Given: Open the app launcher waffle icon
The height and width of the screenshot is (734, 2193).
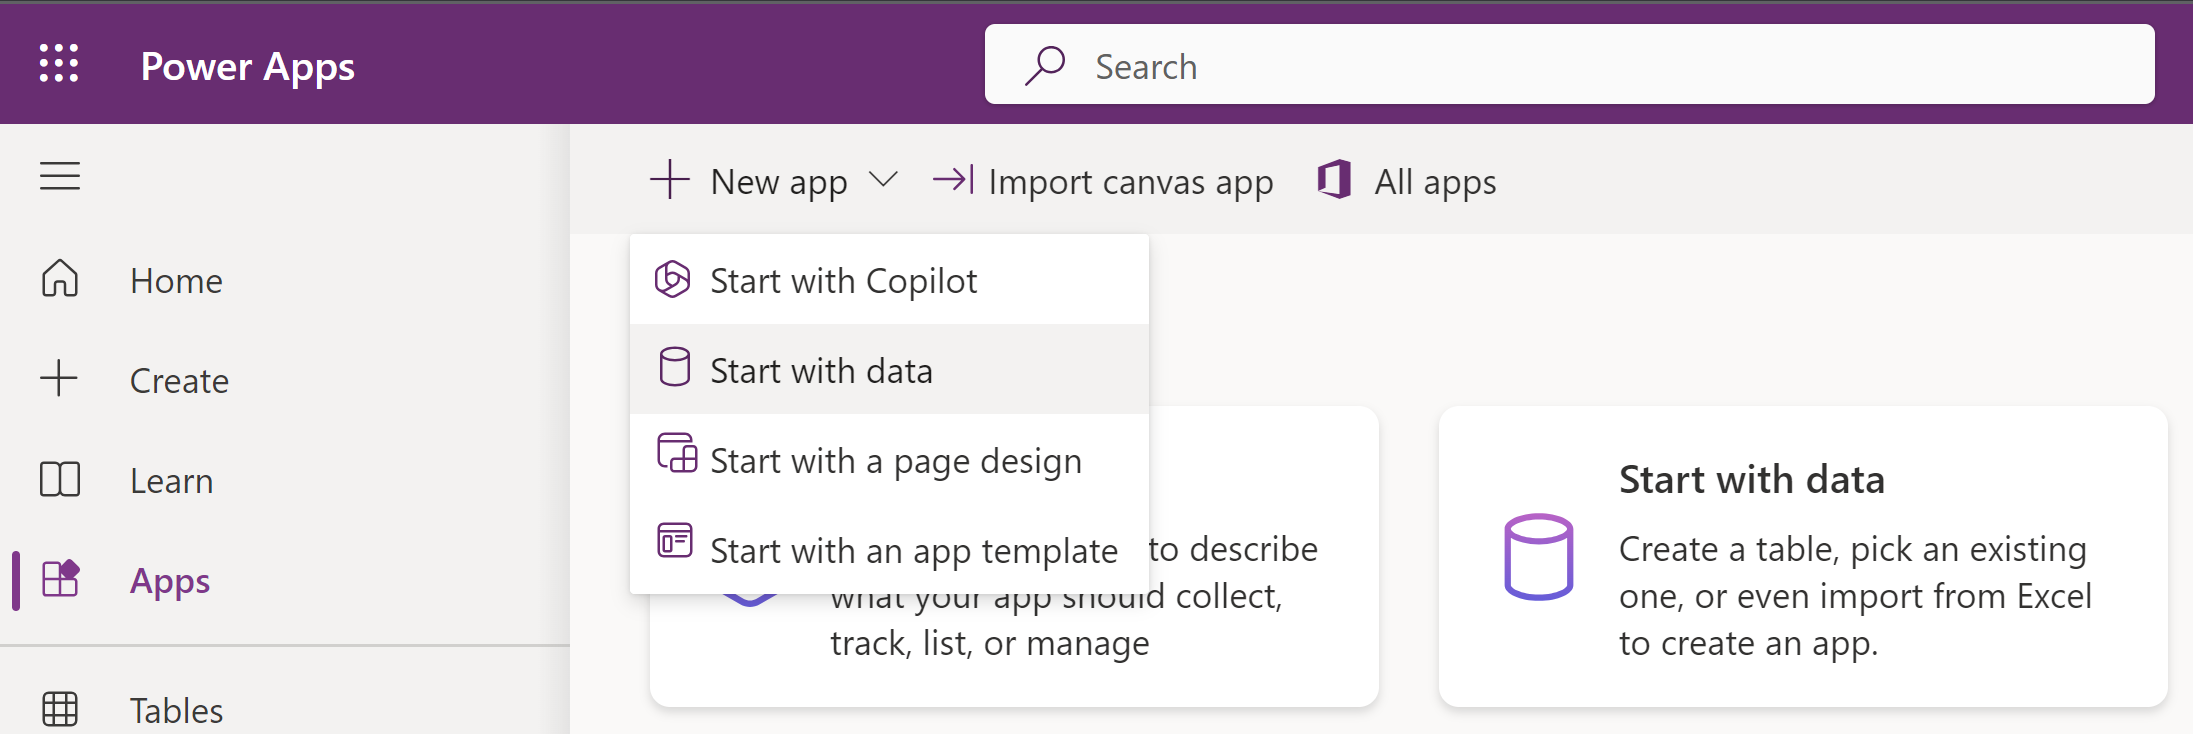Looking at the screenshot, I should (x=59, y=64).
